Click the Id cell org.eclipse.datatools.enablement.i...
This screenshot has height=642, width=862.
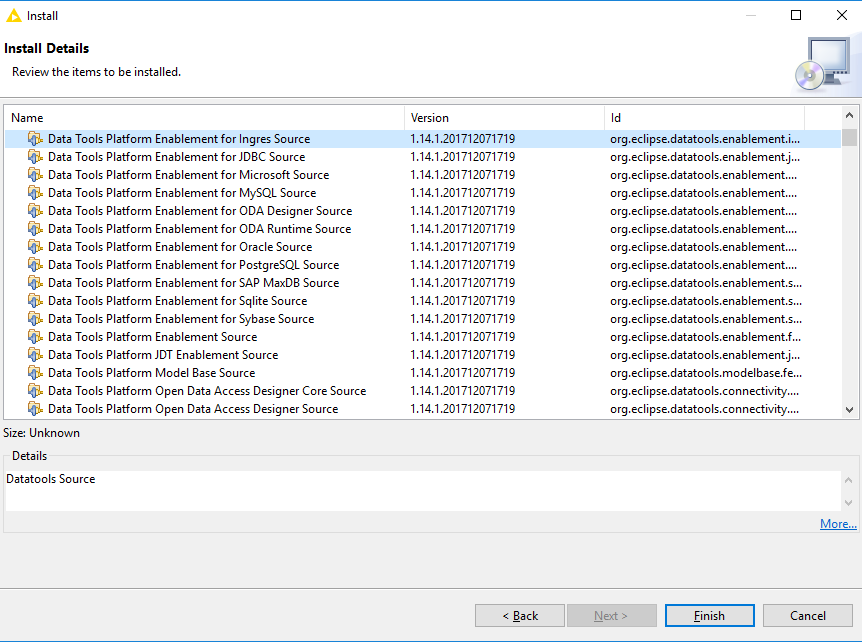pyautogui.click(x=705, y=139)
